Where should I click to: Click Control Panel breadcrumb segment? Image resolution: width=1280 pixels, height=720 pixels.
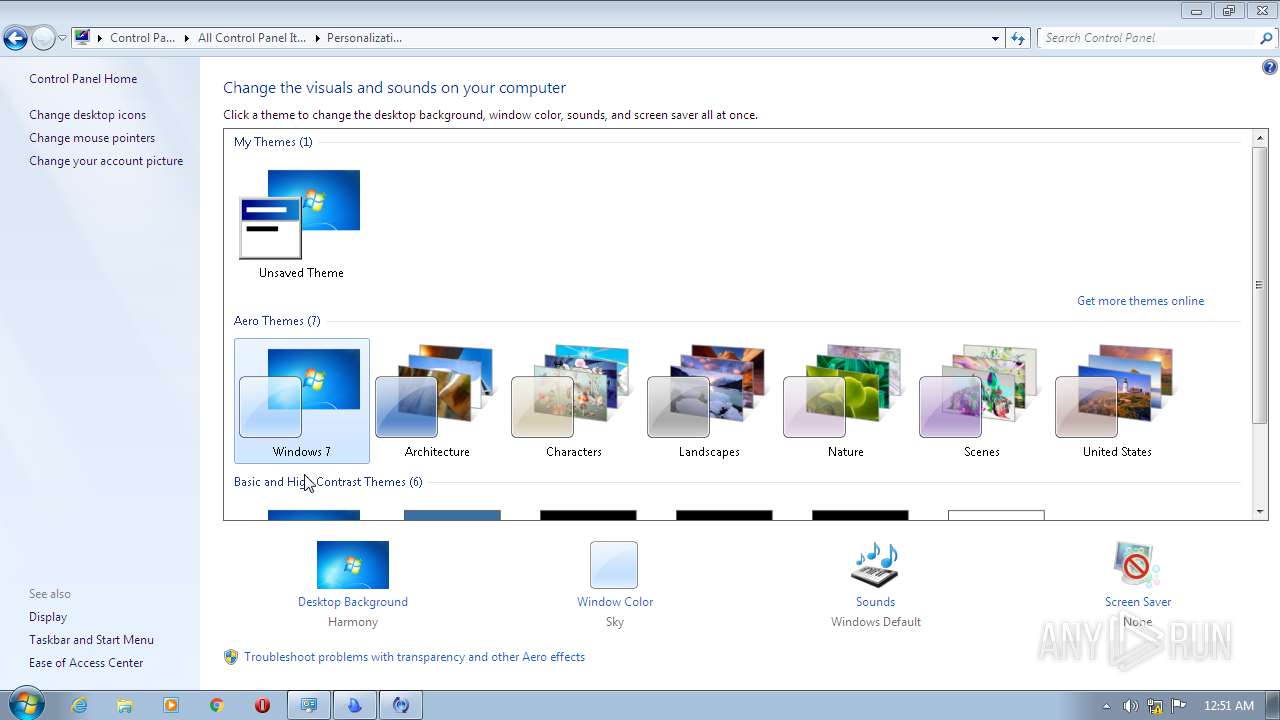142,38
